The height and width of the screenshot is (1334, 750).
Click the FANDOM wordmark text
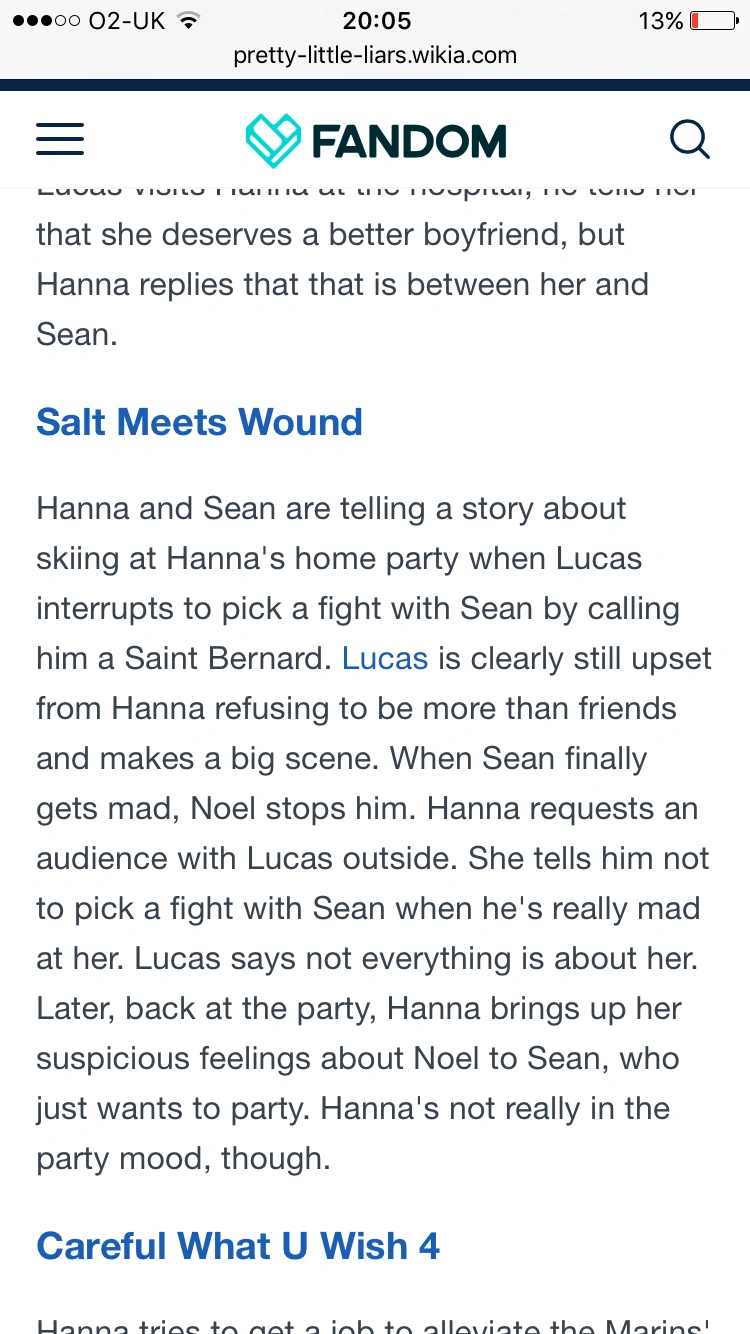point(409,141)
